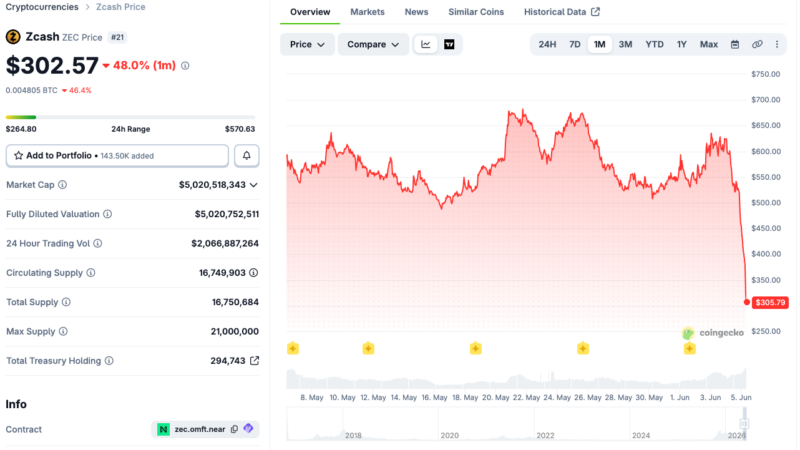Copy the chart link icon
This screenshot has width=800, height=450.
(x=757, y=44)
